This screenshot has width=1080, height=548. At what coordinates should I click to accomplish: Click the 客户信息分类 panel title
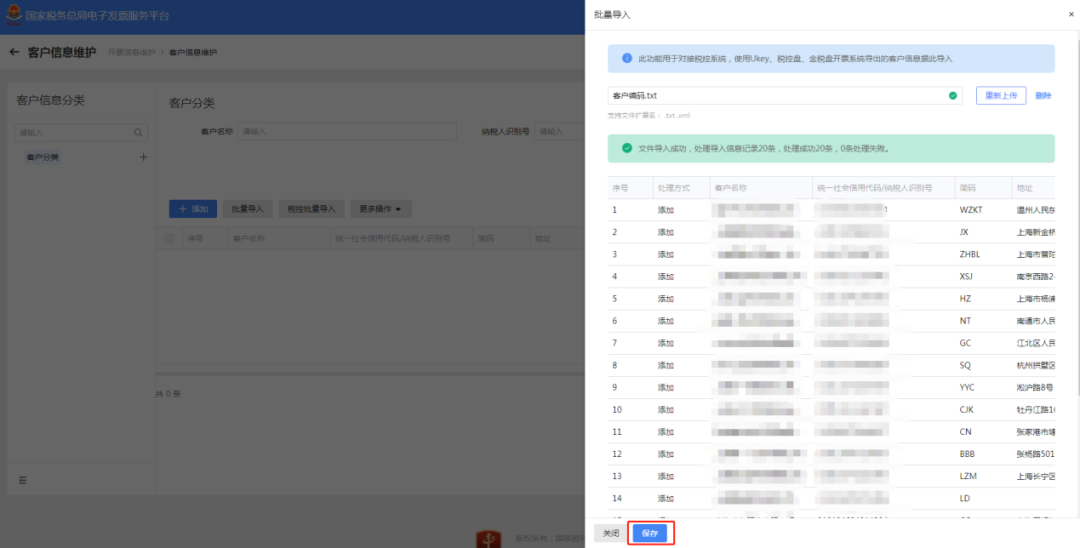coord(50,101)
